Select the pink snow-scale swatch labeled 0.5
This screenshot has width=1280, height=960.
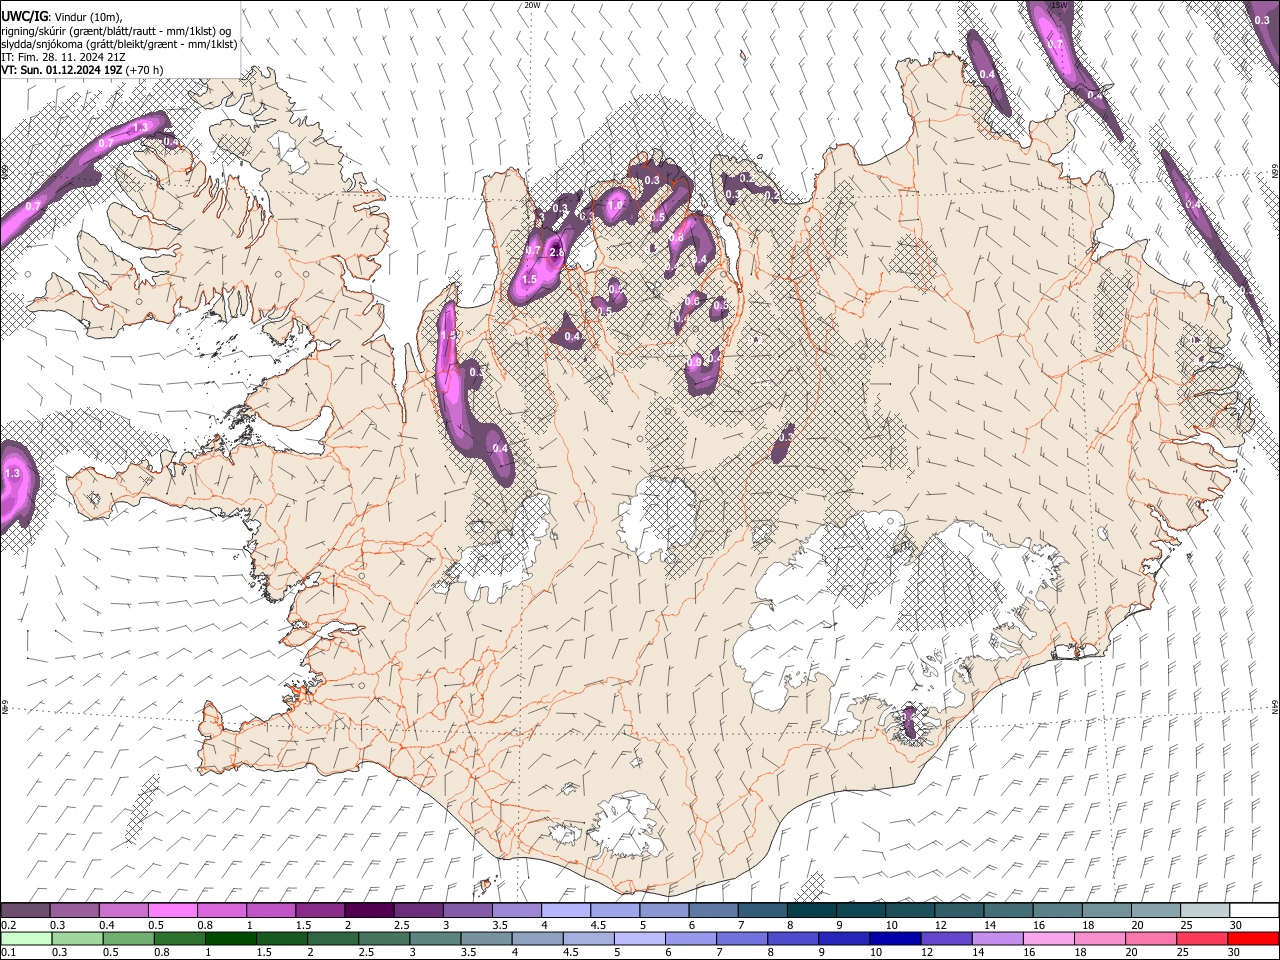(172, 911)
